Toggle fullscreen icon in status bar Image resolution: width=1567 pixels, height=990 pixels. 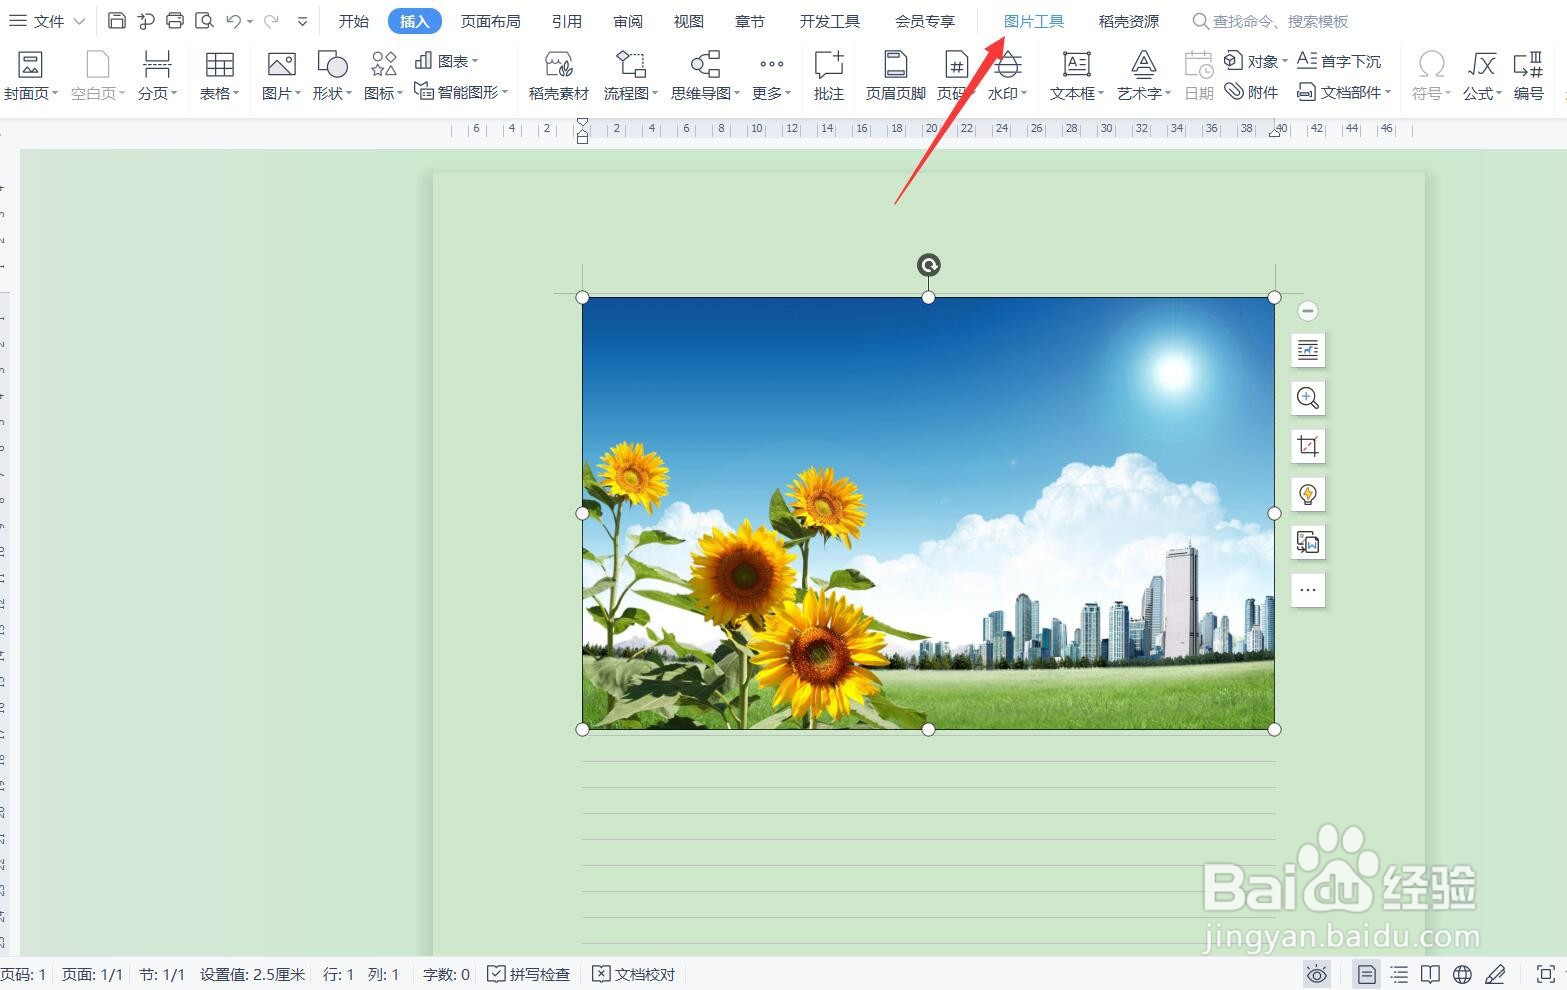1546,974
